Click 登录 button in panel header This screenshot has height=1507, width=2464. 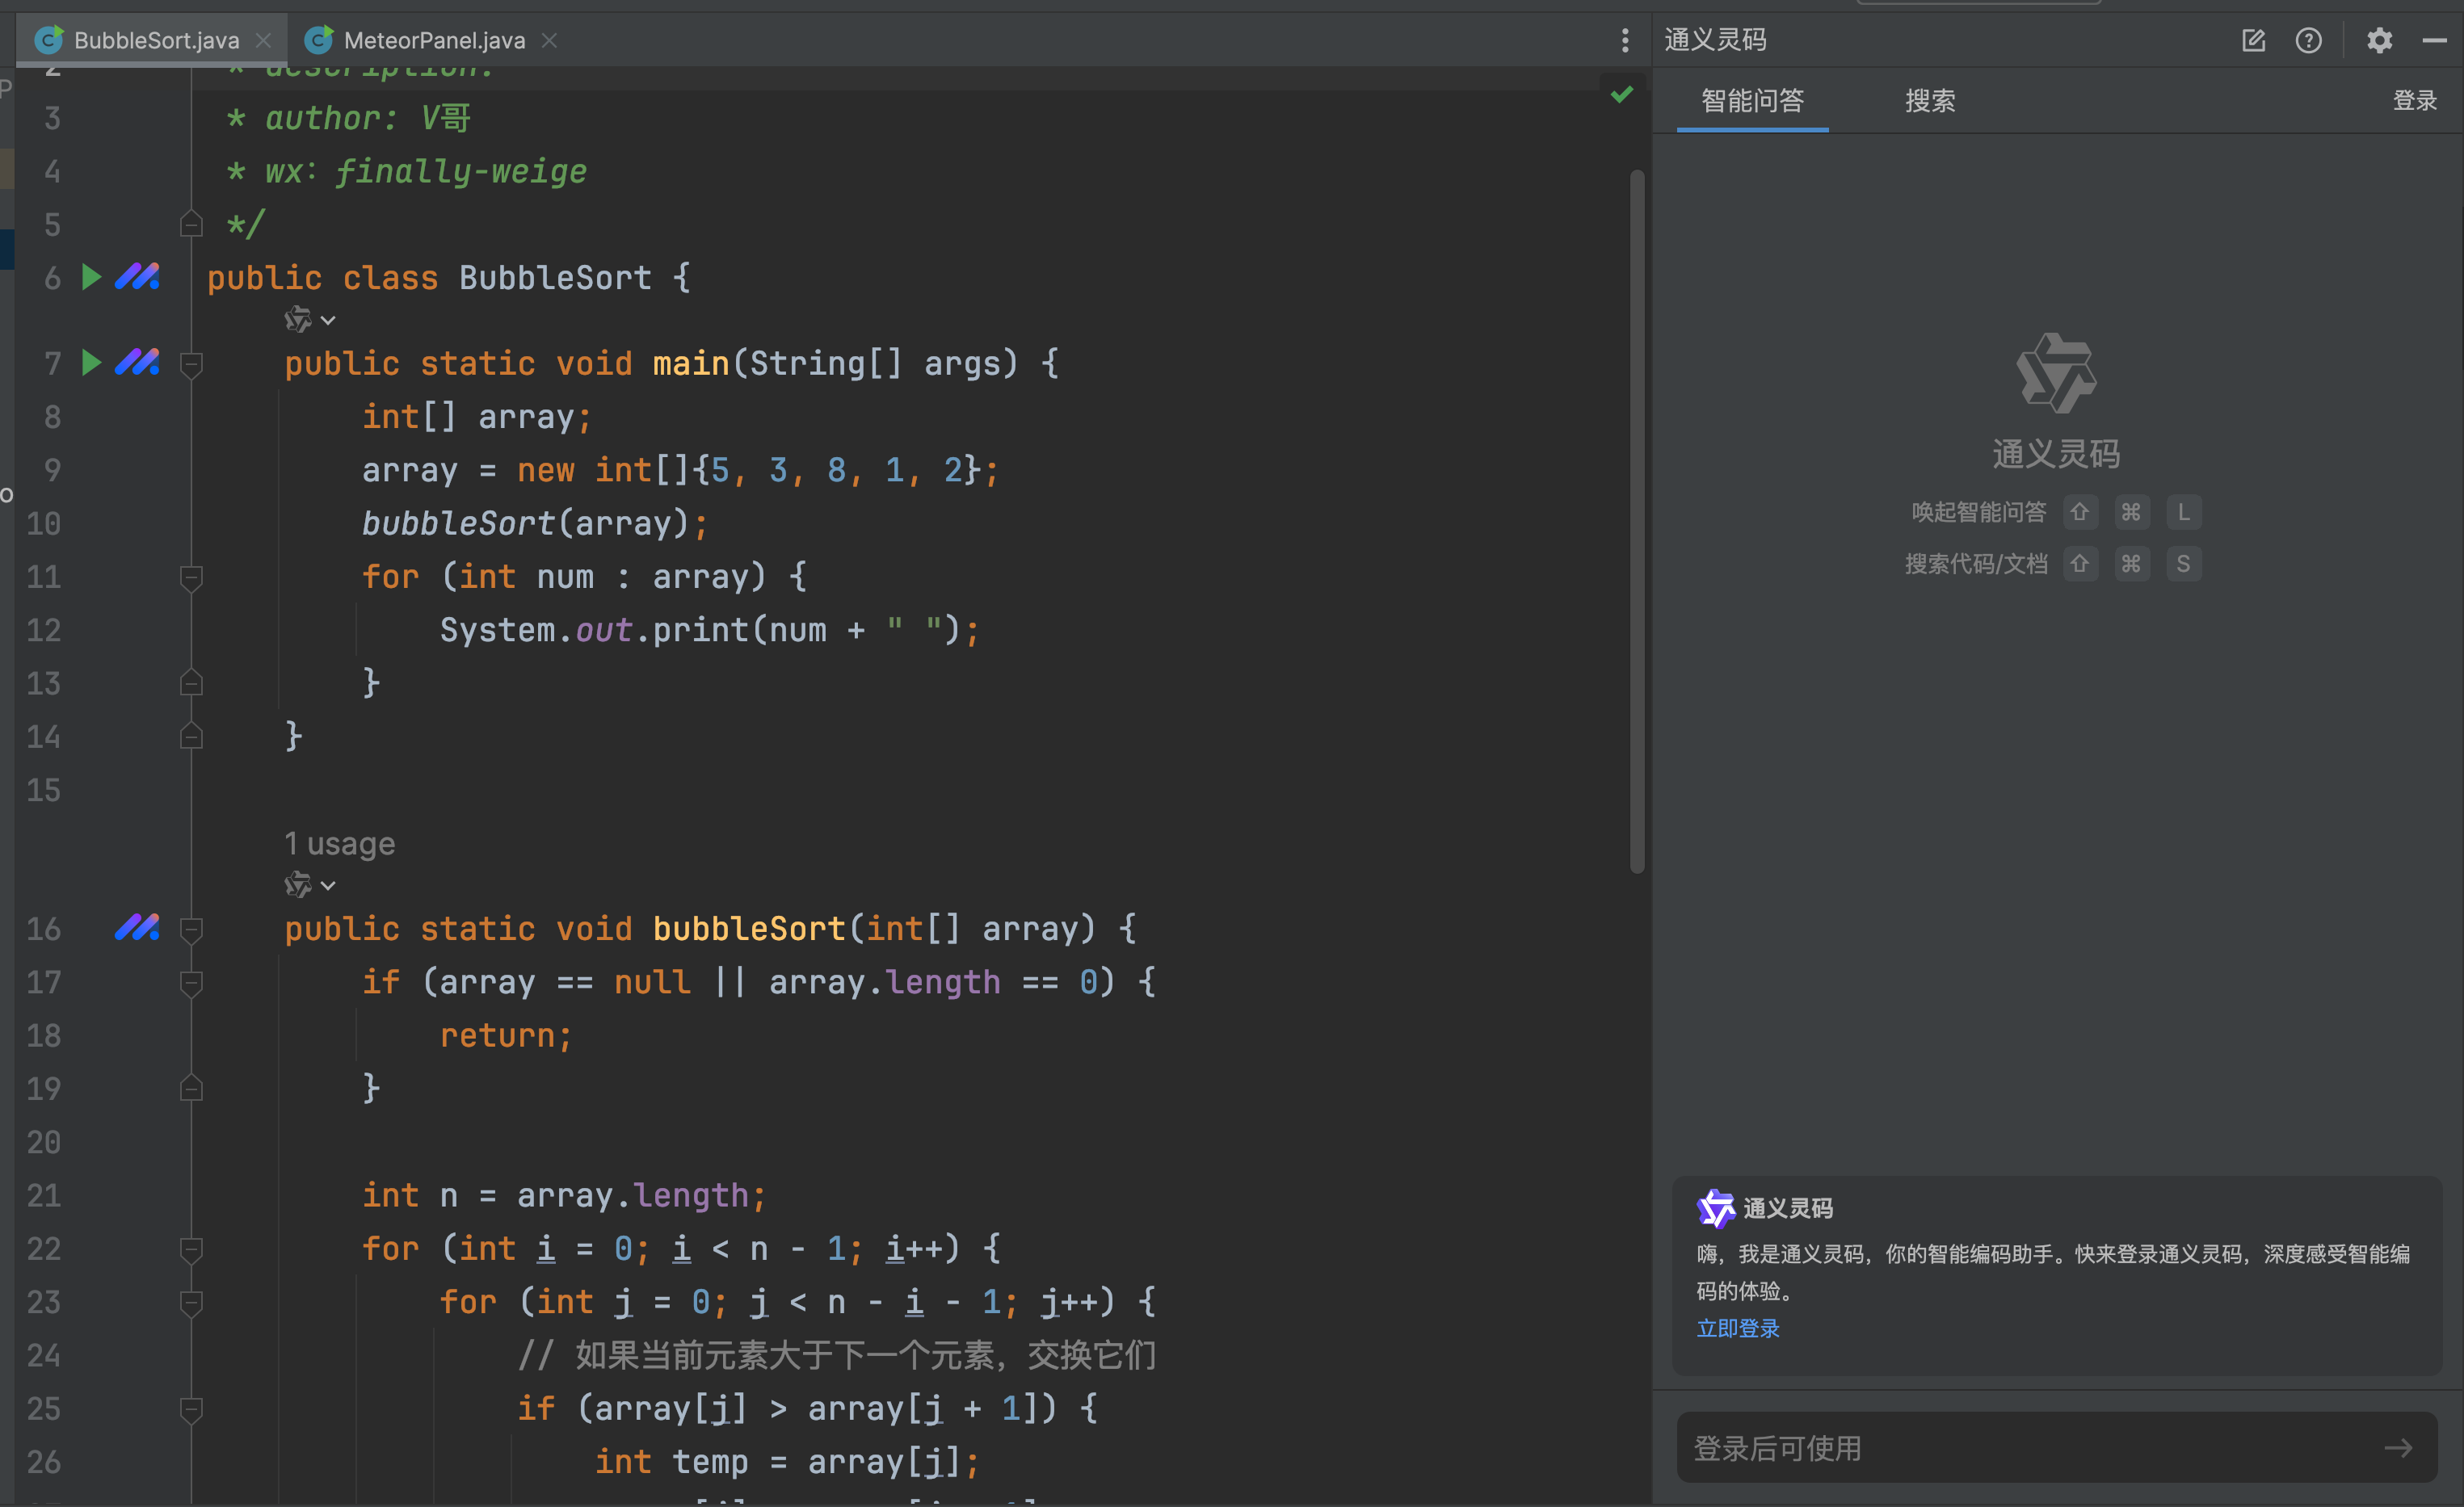click(2414, 100)
